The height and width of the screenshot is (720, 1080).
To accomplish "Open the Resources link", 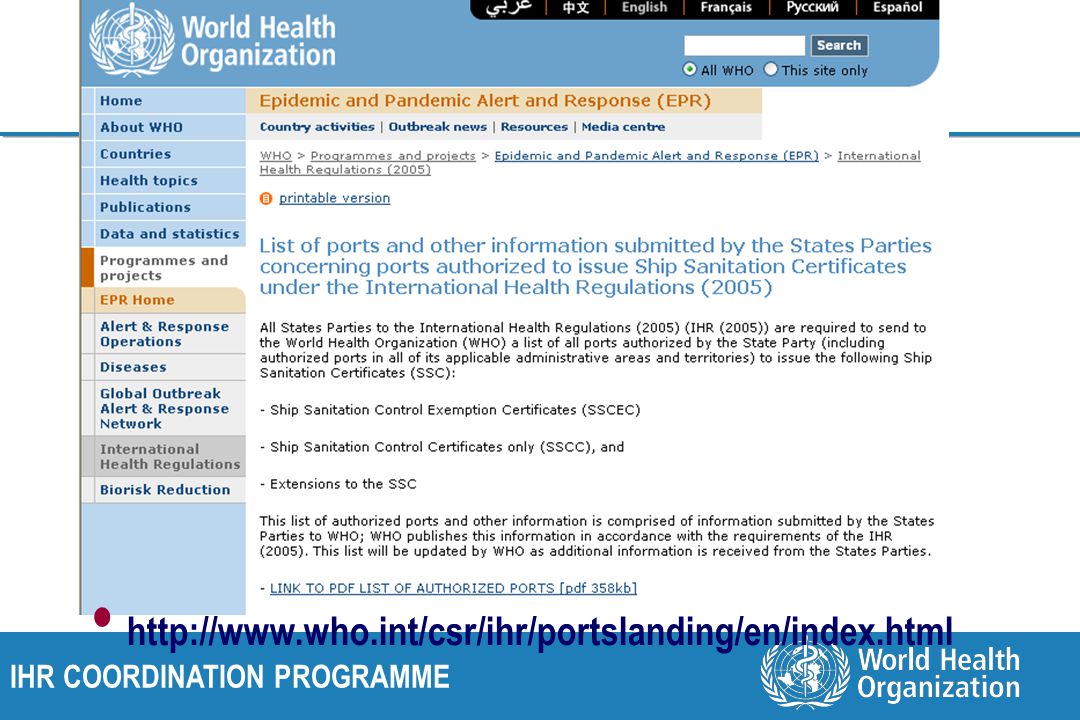I will click(534, 127).
